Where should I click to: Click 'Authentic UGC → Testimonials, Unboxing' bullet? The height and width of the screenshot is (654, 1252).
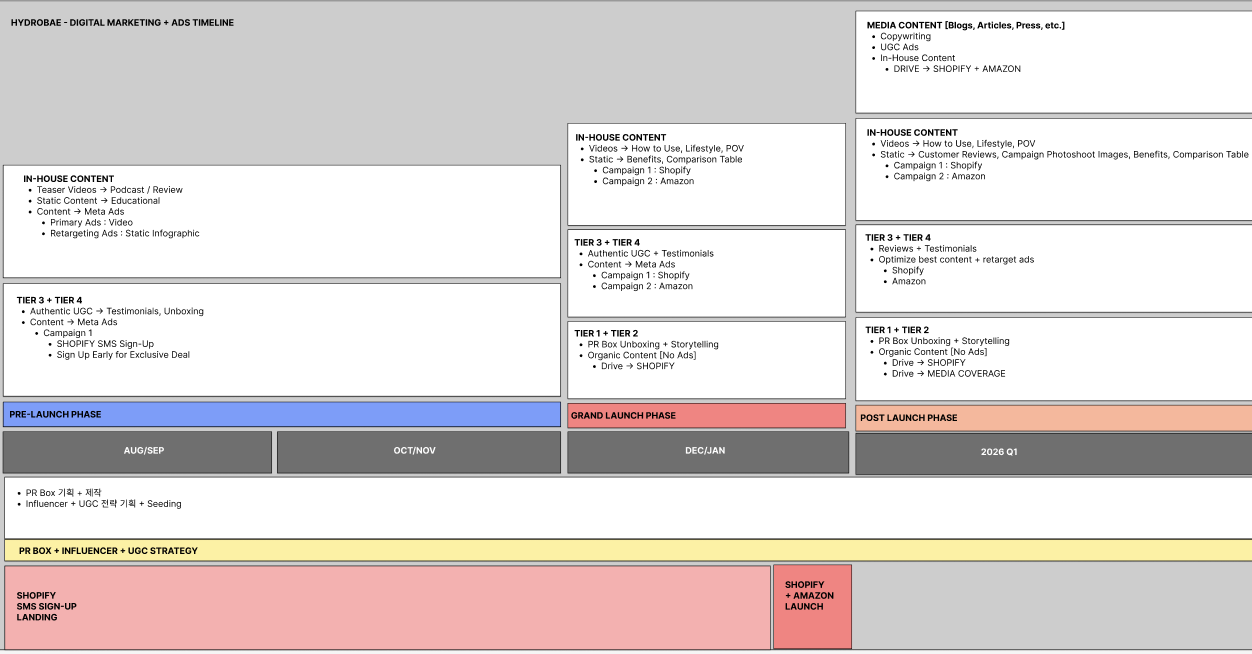coord(116,311)
